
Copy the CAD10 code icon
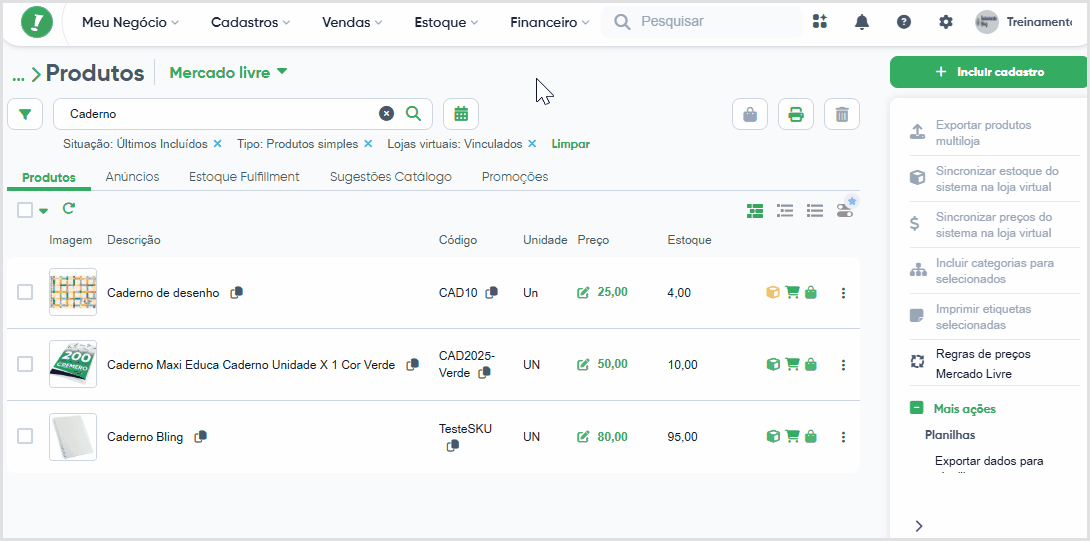click(x=491, y=293)
